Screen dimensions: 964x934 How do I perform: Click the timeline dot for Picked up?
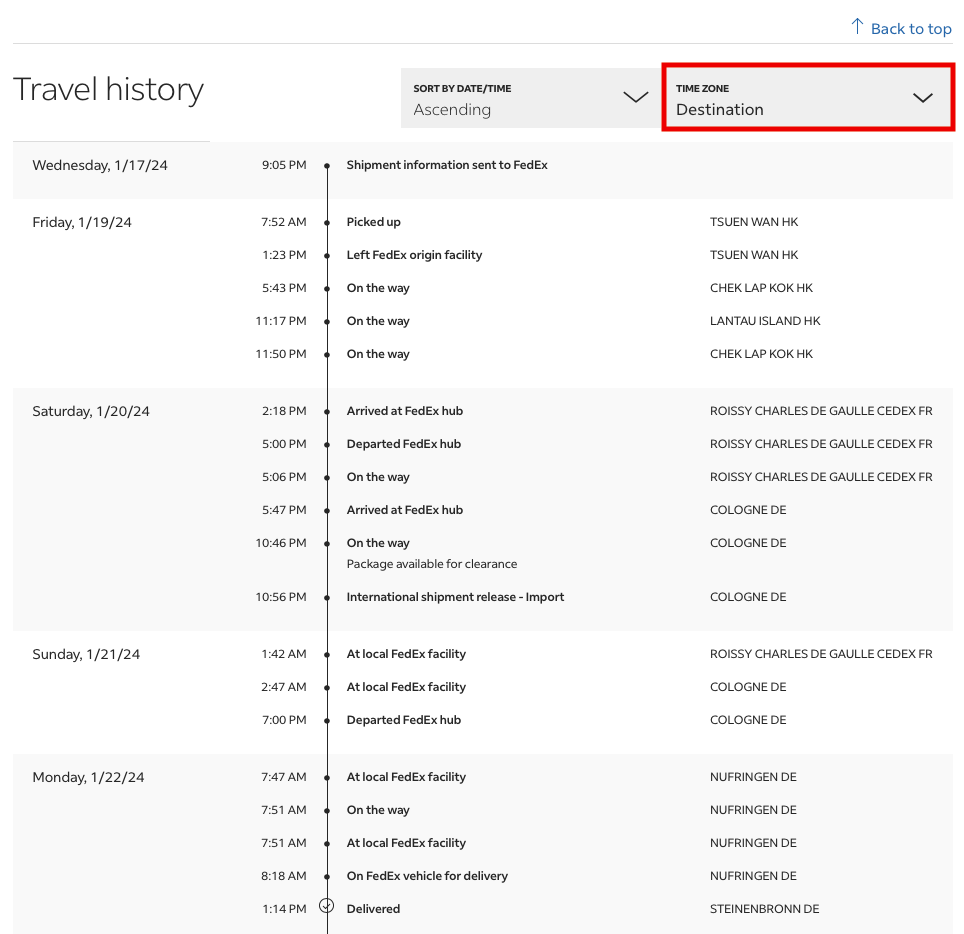click(x=327, y=223)
